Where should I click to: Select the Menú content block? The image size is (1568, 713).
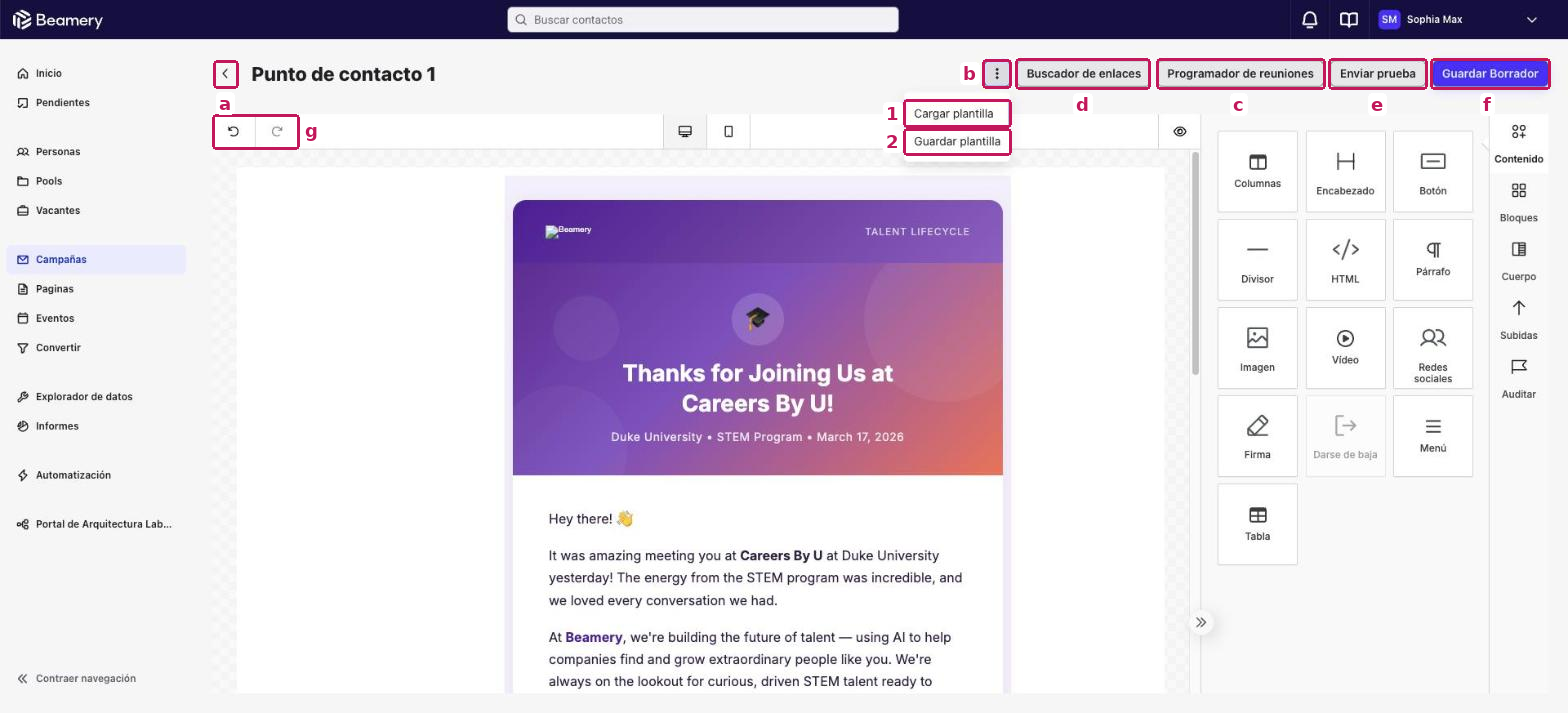pos(1433,435)
